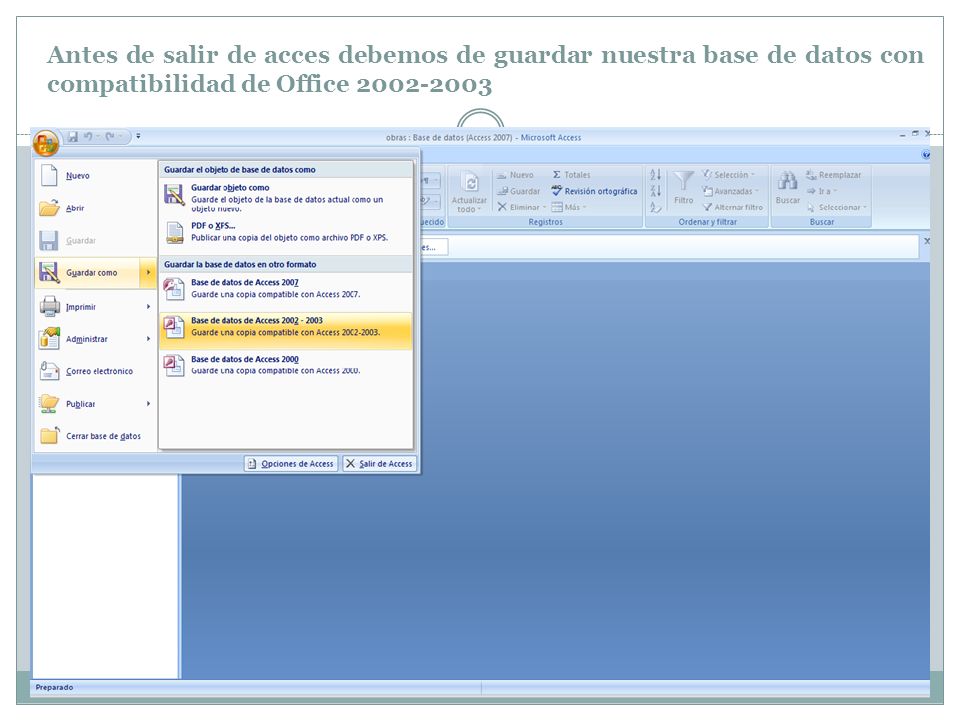Screen dimensions: 960x720
Task: Click the Correo electrónico envelope icon
Action: (x=49, y=371)
